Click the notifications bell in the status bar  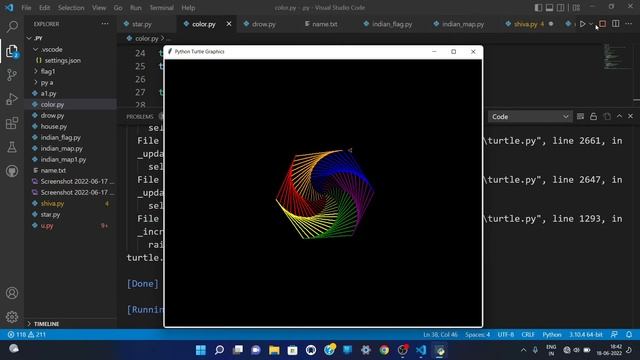tap(629, 334)
